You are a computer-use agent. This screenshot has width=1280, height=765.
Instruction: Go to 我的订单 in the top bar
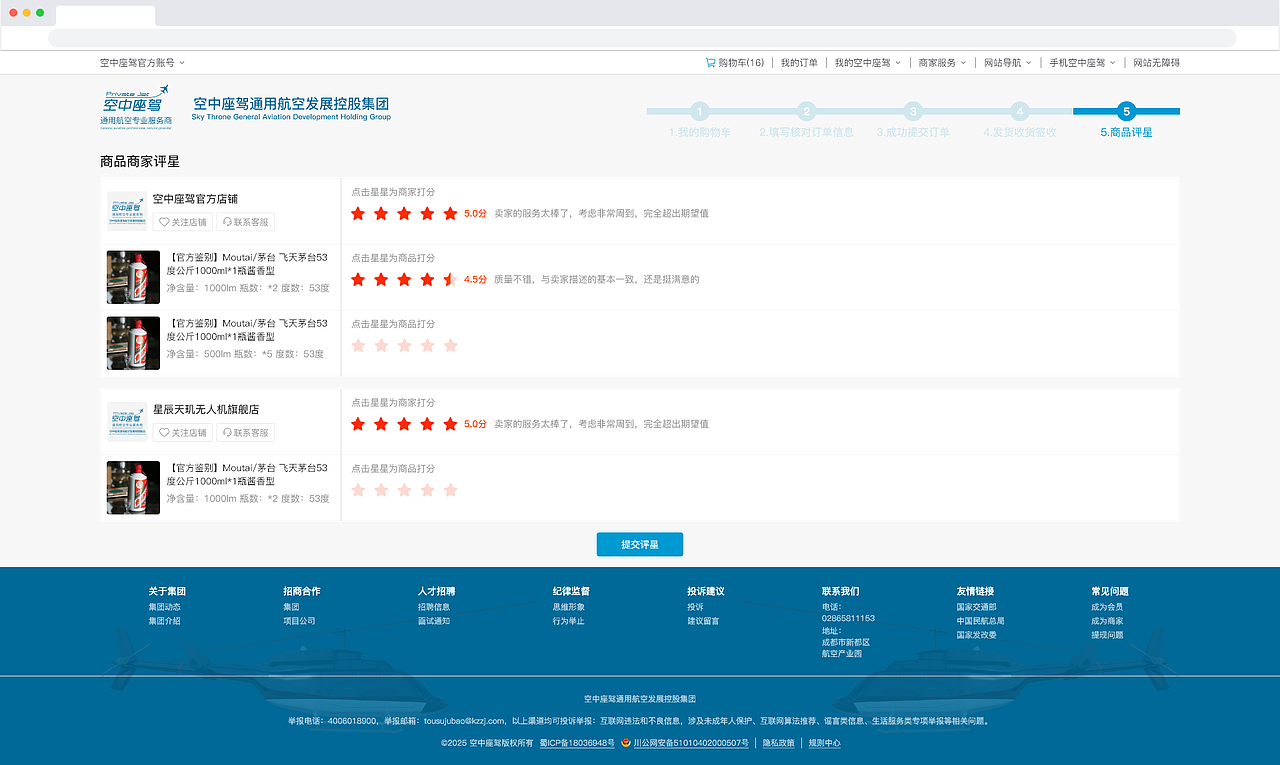click(799, 62)
